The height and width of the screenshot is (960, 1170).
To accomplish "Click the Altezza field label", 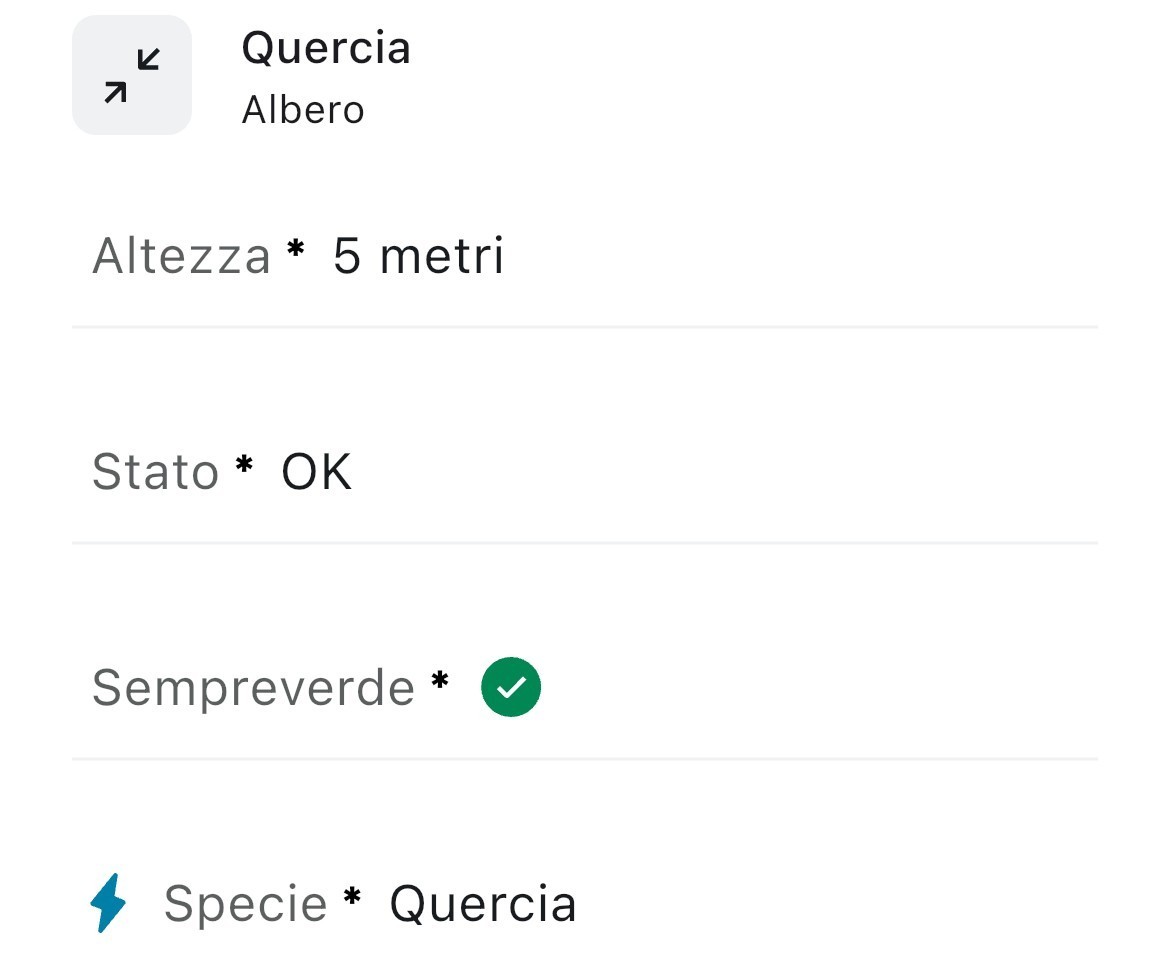I will point(181,256).
